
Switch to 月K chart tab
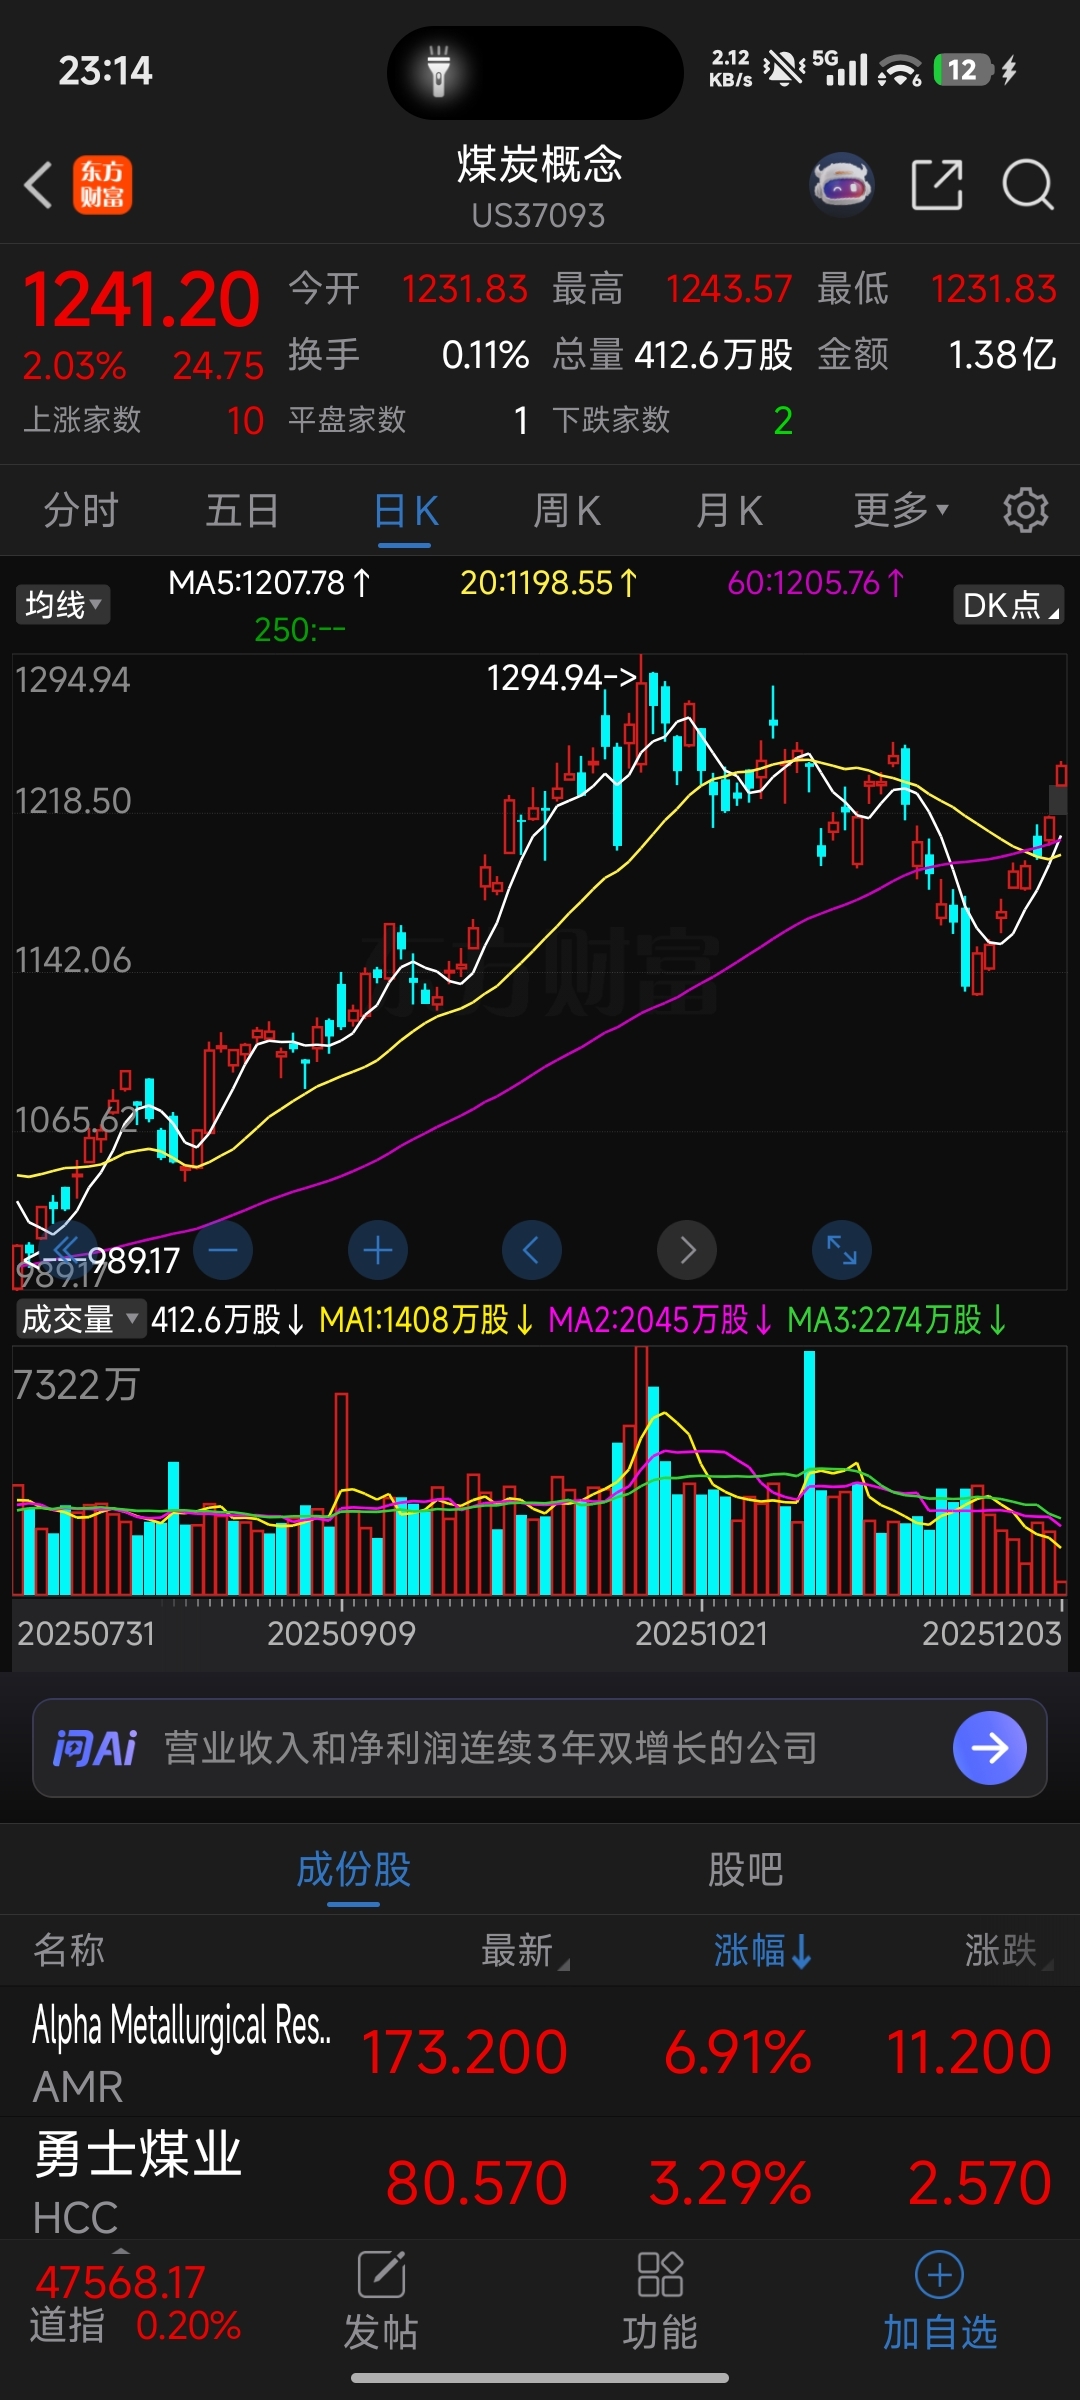click(729, 510)
